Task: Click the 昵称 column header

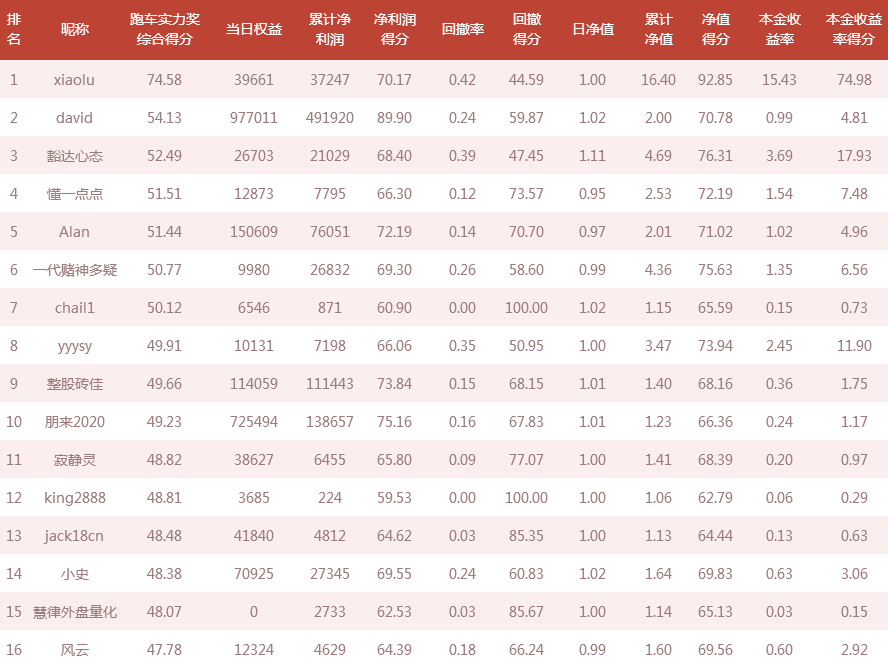Action: click(x=75, y=29)
